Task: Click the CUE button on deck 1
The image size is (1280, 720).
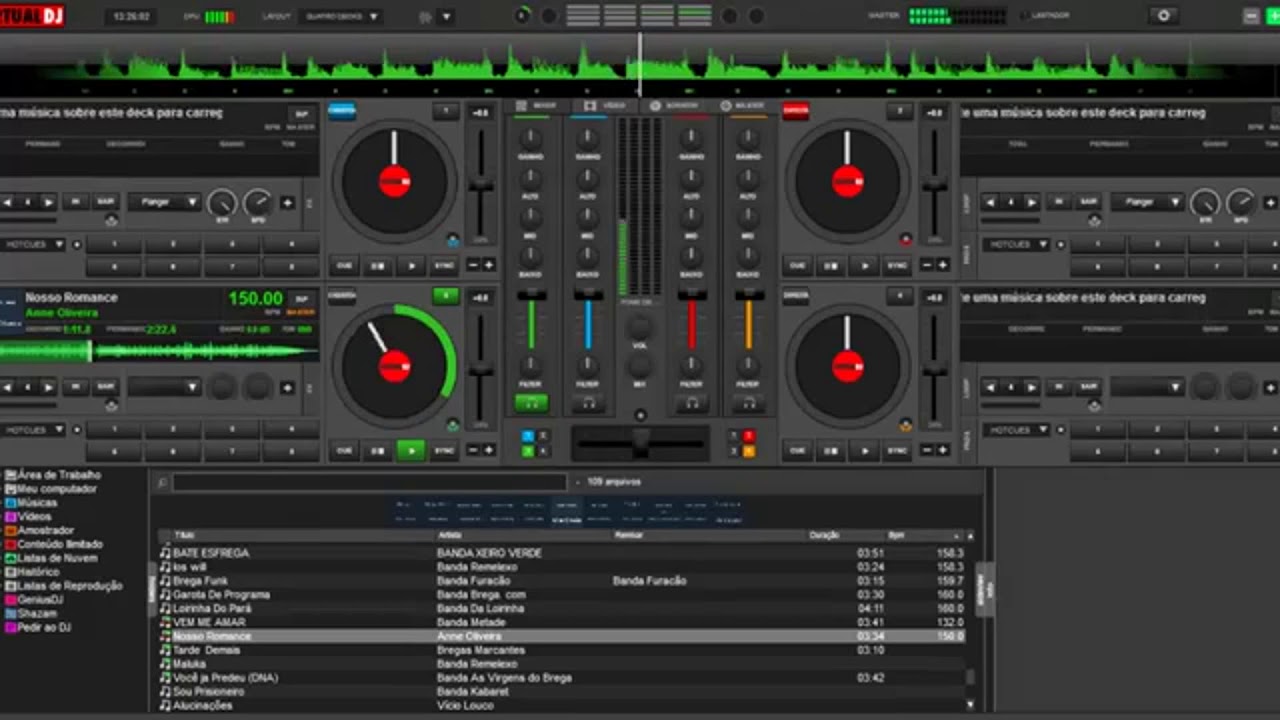Action: [344, 265]
